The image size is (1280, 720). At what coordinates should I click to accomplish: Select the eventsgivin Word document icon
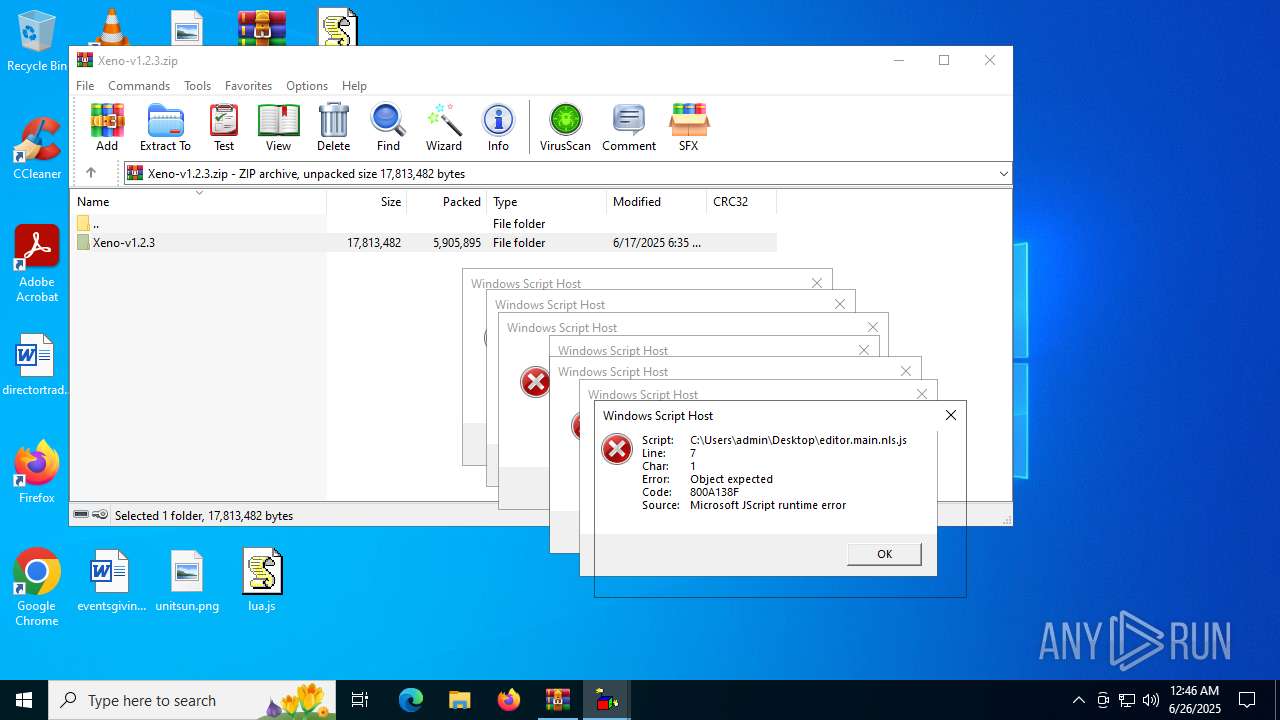pos(110,581)
